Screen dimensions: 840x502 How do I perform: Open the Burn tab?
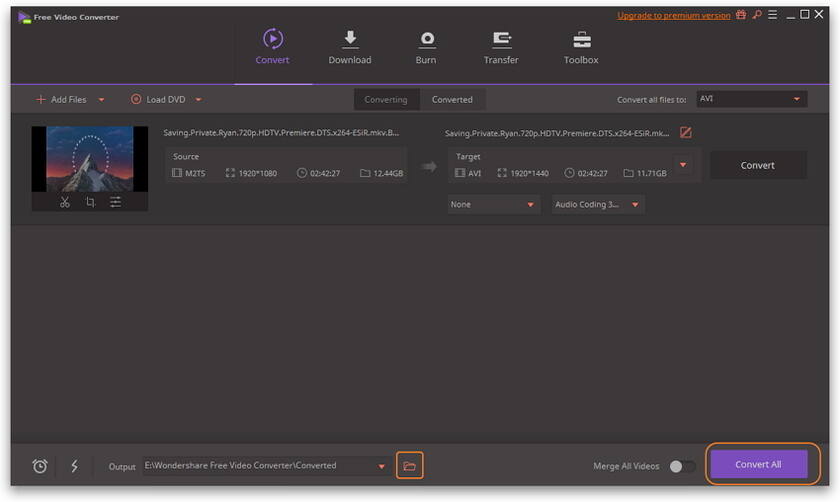click(x=426, y=47)
